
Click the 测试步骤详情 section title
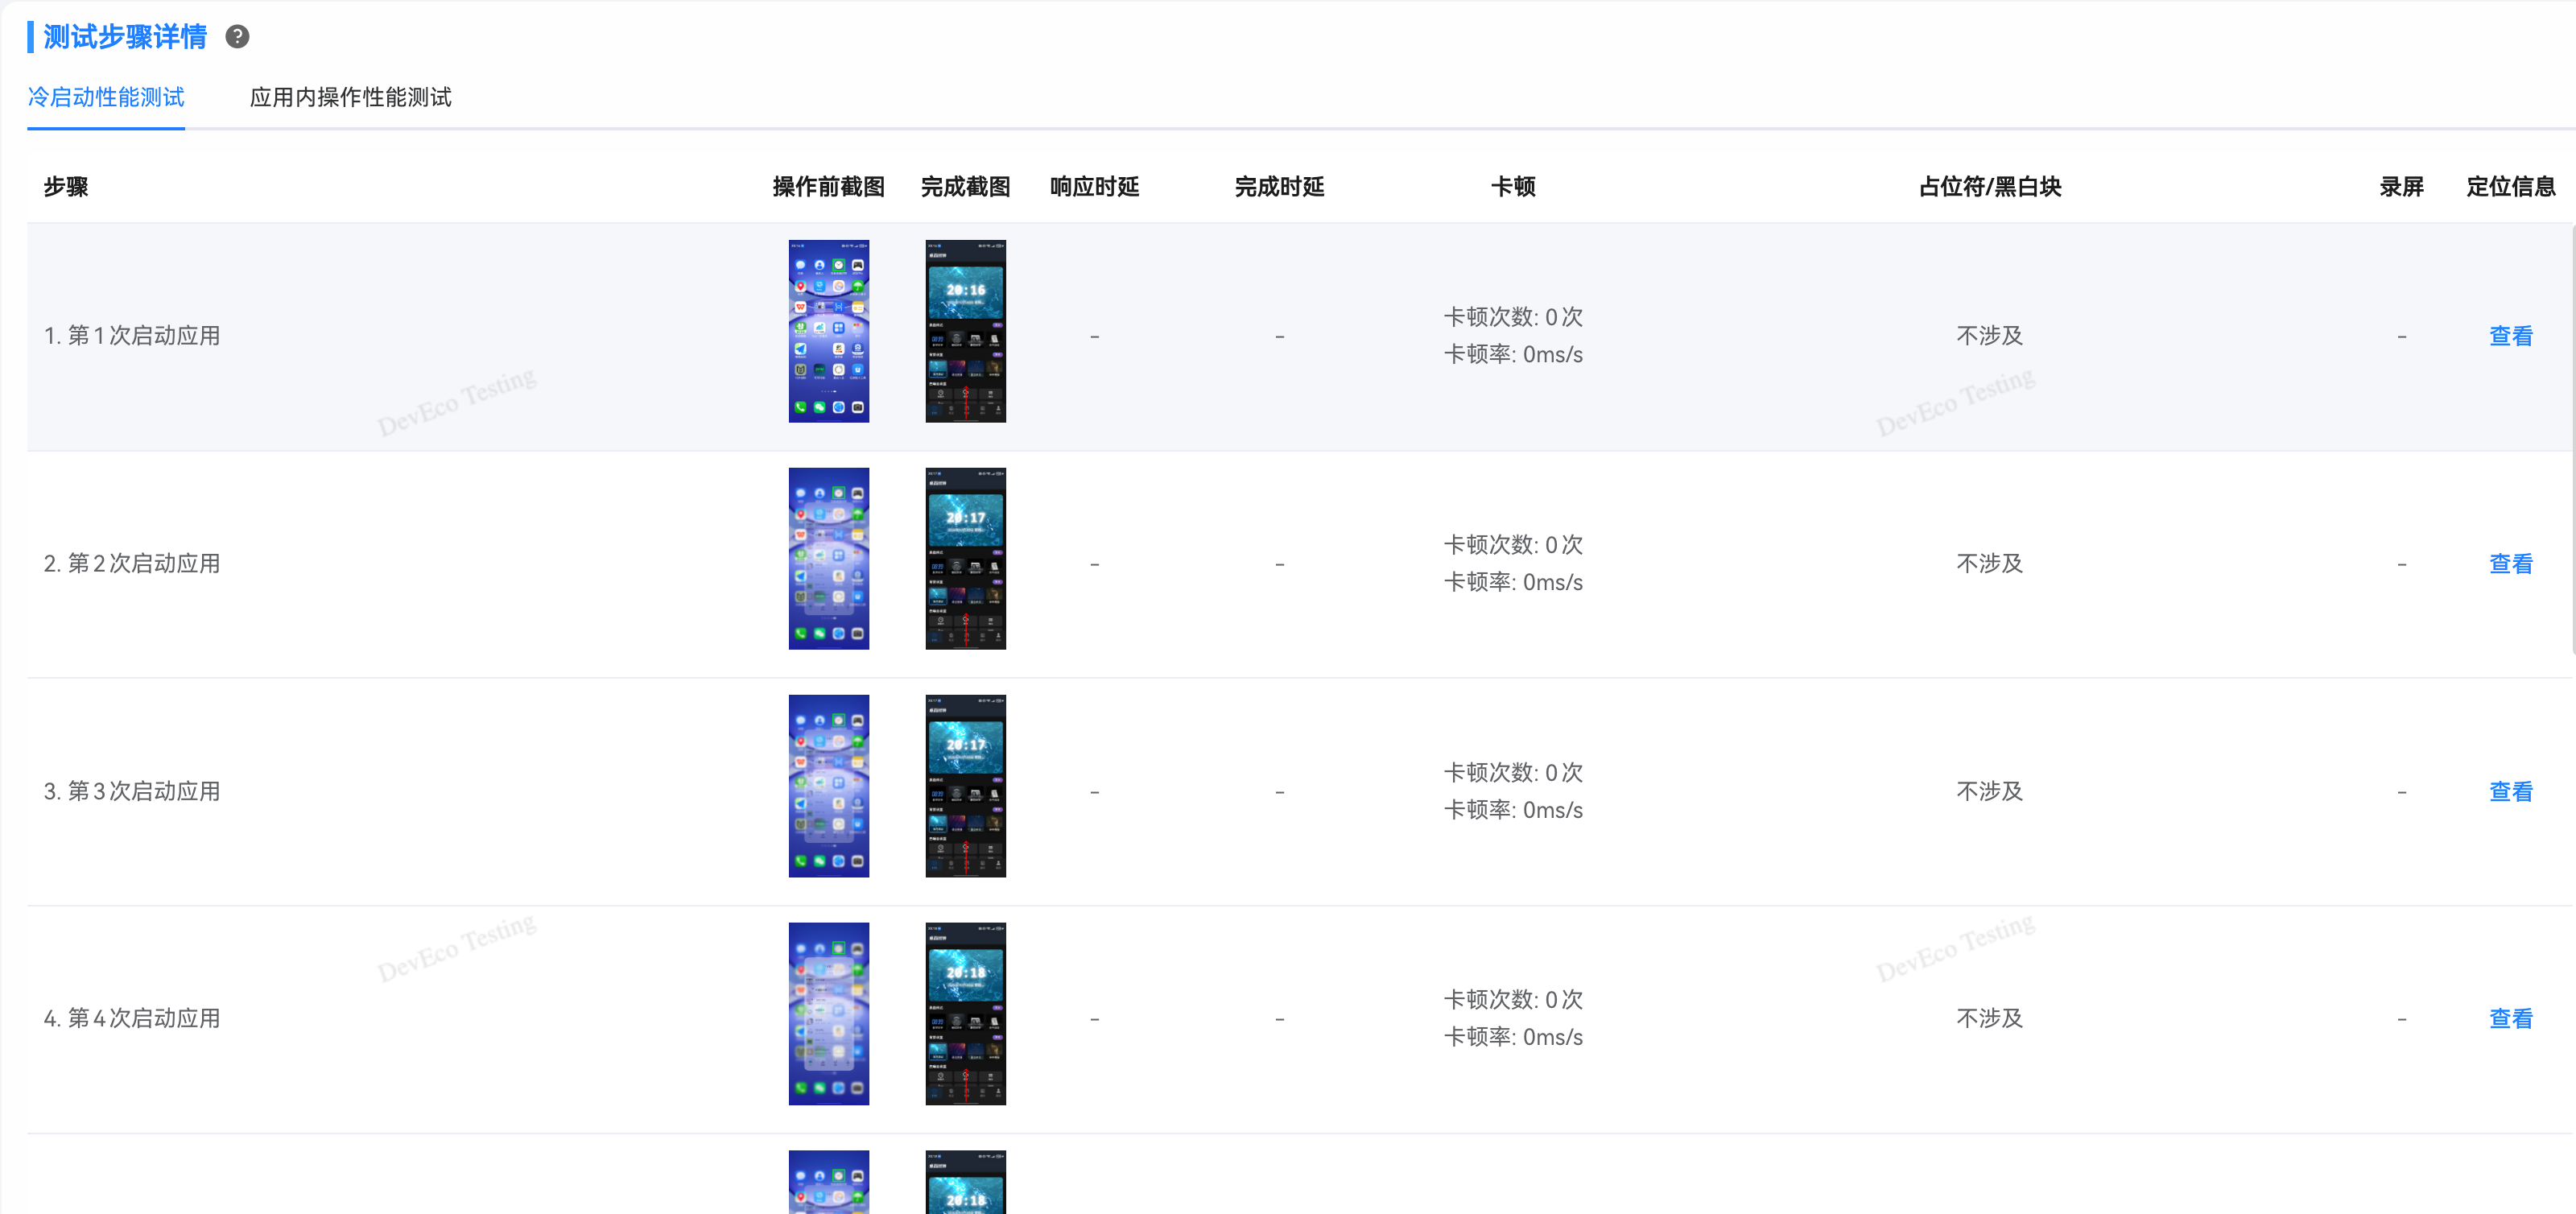tap(125, 37)
